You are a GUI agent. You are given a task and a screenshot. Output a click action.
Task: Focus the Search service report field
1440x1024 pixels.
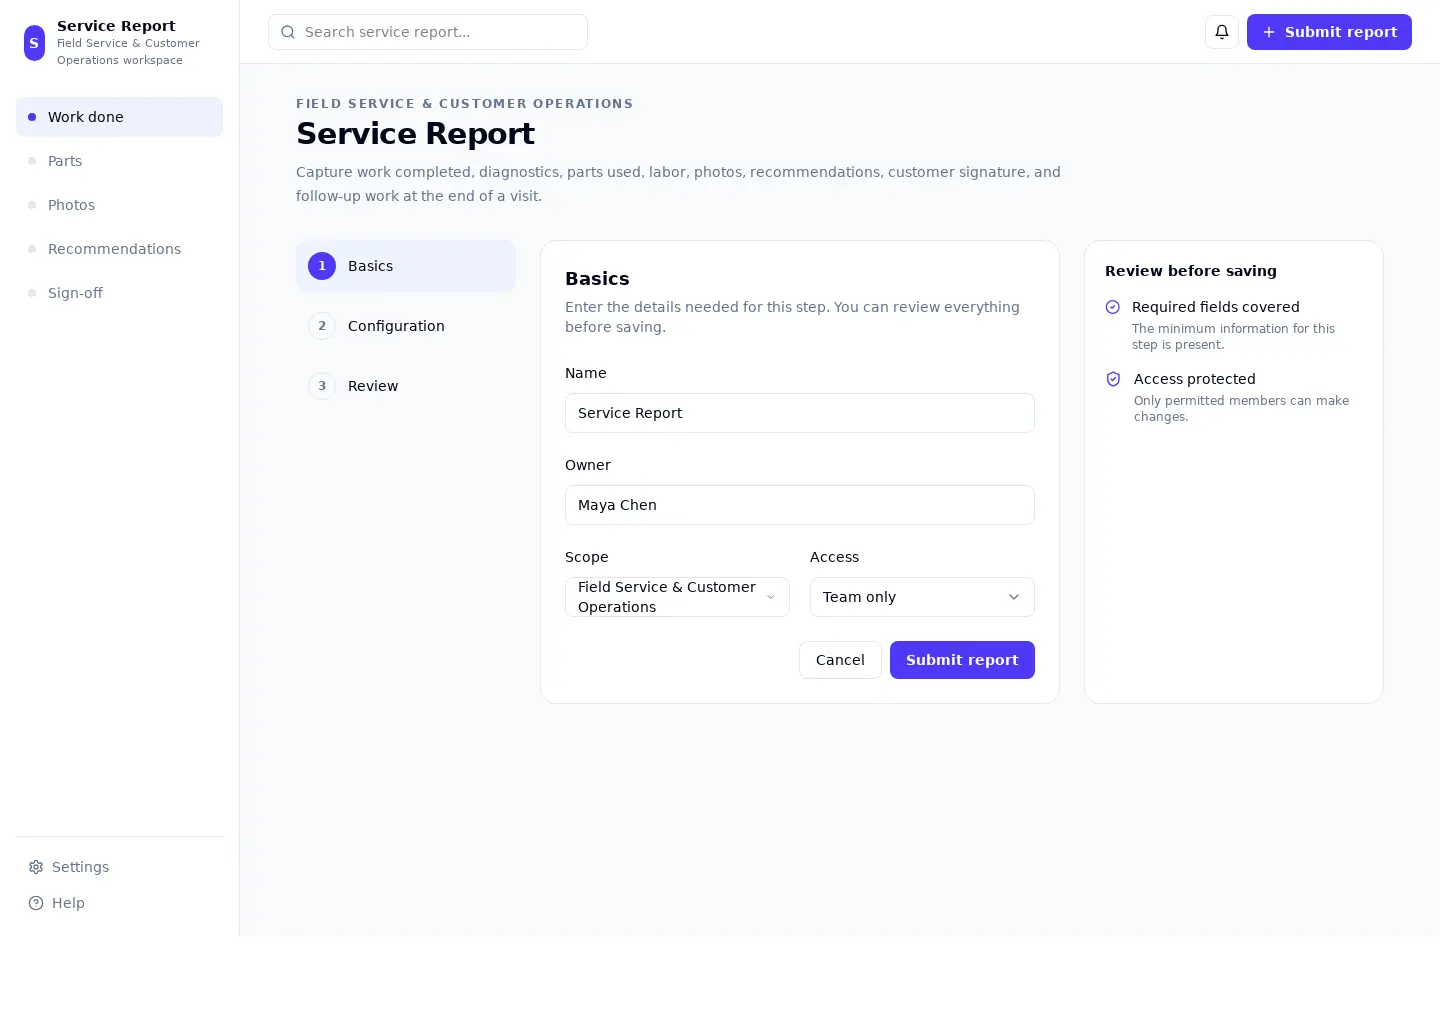coord(428,32)
